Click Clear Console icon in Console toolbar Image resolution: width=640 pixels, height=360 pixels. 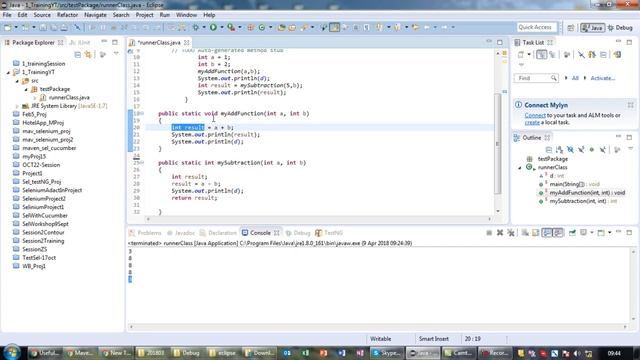pyautogui.click(x=525, y=233)
